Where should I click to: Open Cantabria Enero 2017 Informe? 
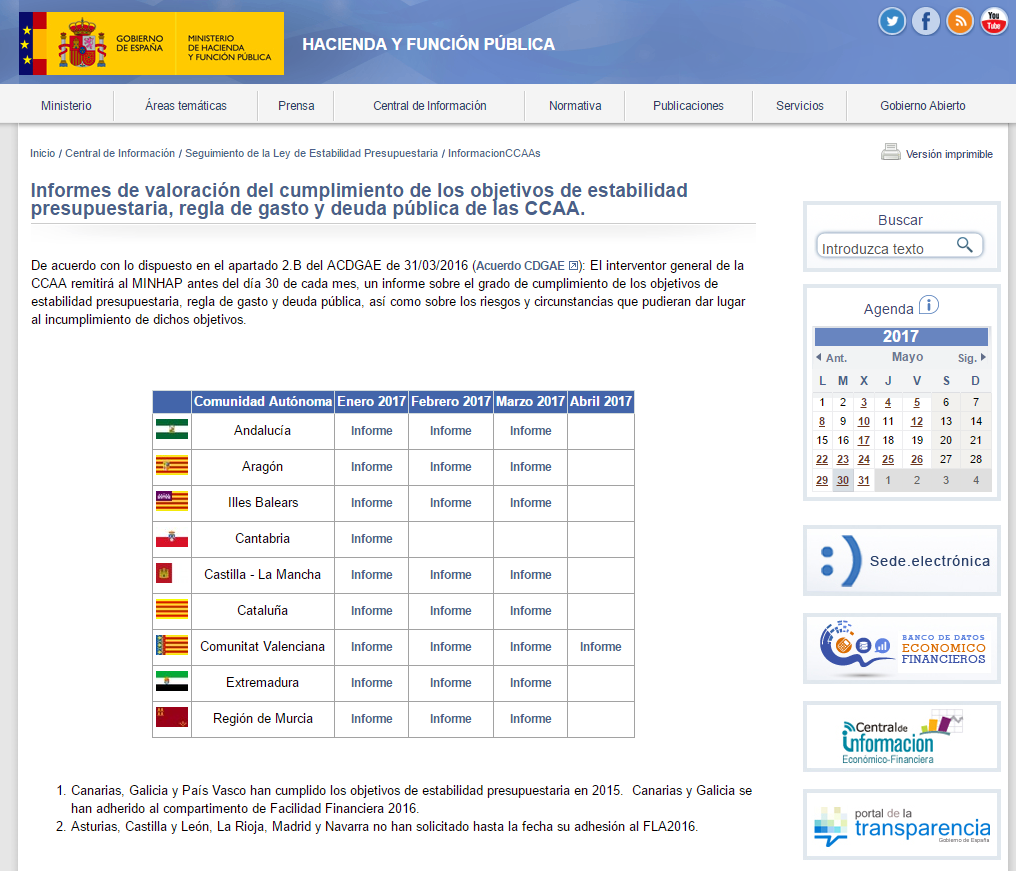[x=371, y=539]
